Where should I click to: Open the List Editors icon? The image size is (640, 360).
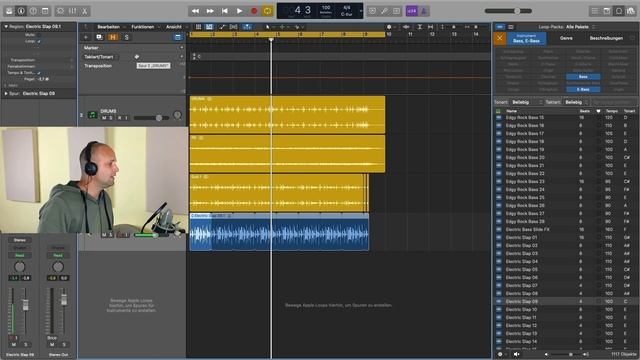point(595,11)
